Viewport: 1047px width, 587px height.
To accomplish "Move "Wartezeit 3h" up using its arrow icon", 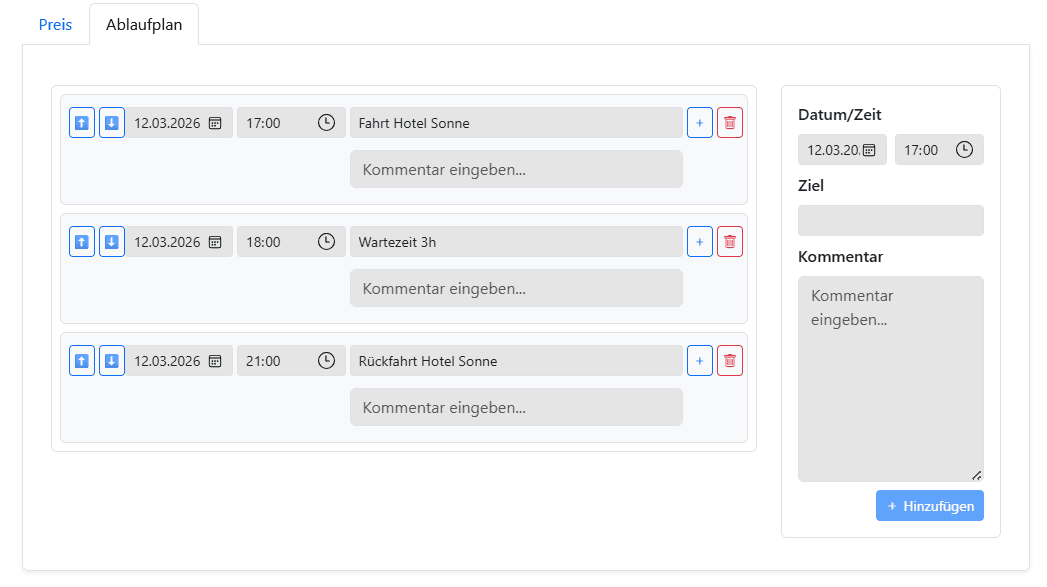I will (x=81, y=241).
